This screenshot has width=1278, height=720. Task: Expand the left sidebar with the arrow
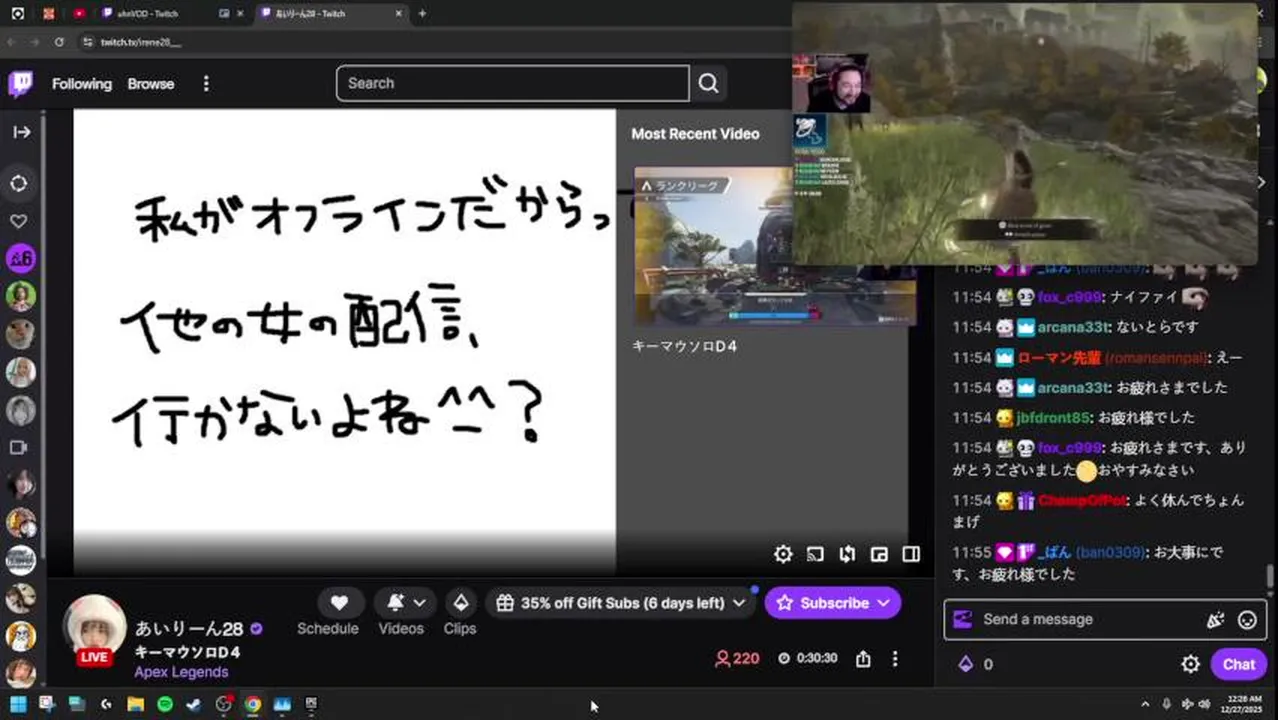click(x=21, y=132)
